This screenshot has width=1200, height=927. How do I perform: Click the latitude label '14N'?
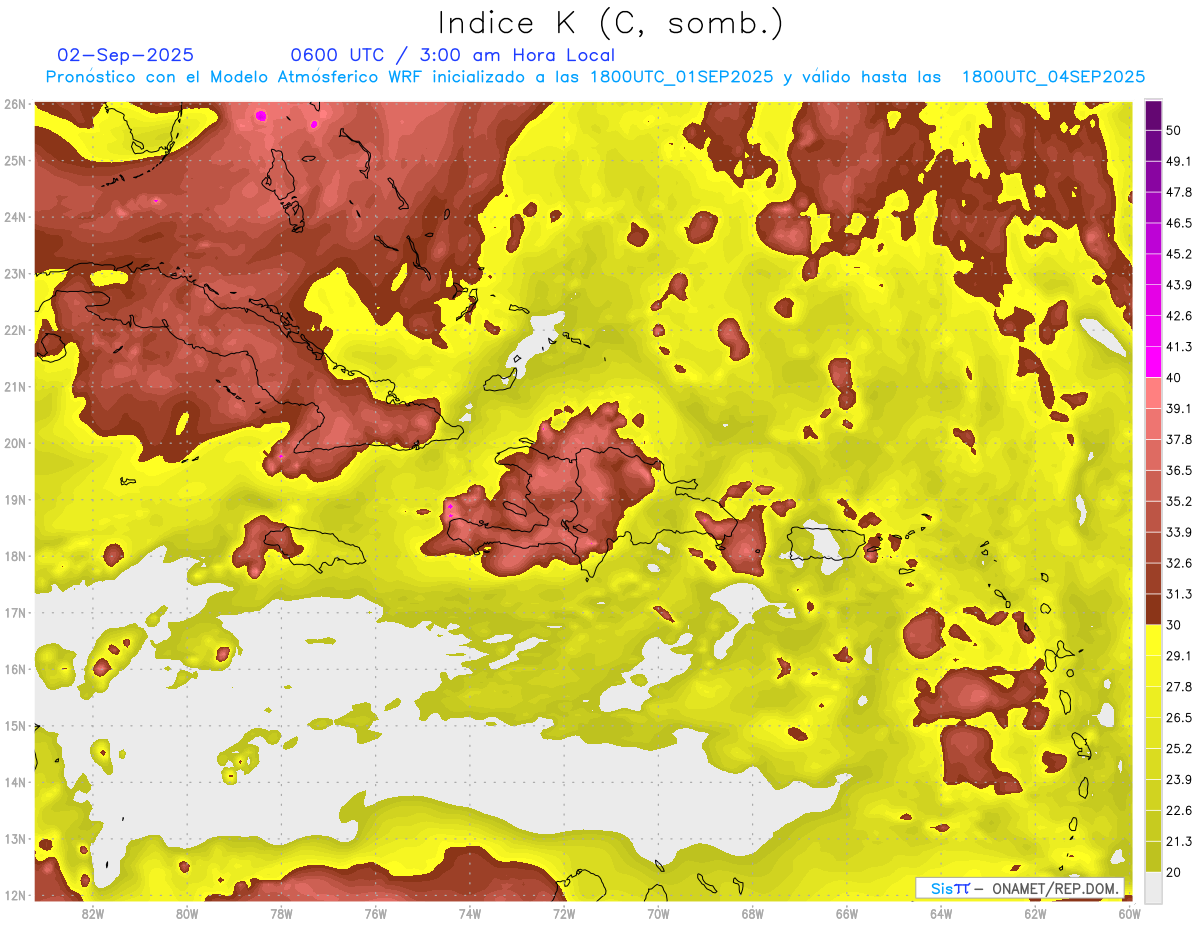(x=15, y=782)
